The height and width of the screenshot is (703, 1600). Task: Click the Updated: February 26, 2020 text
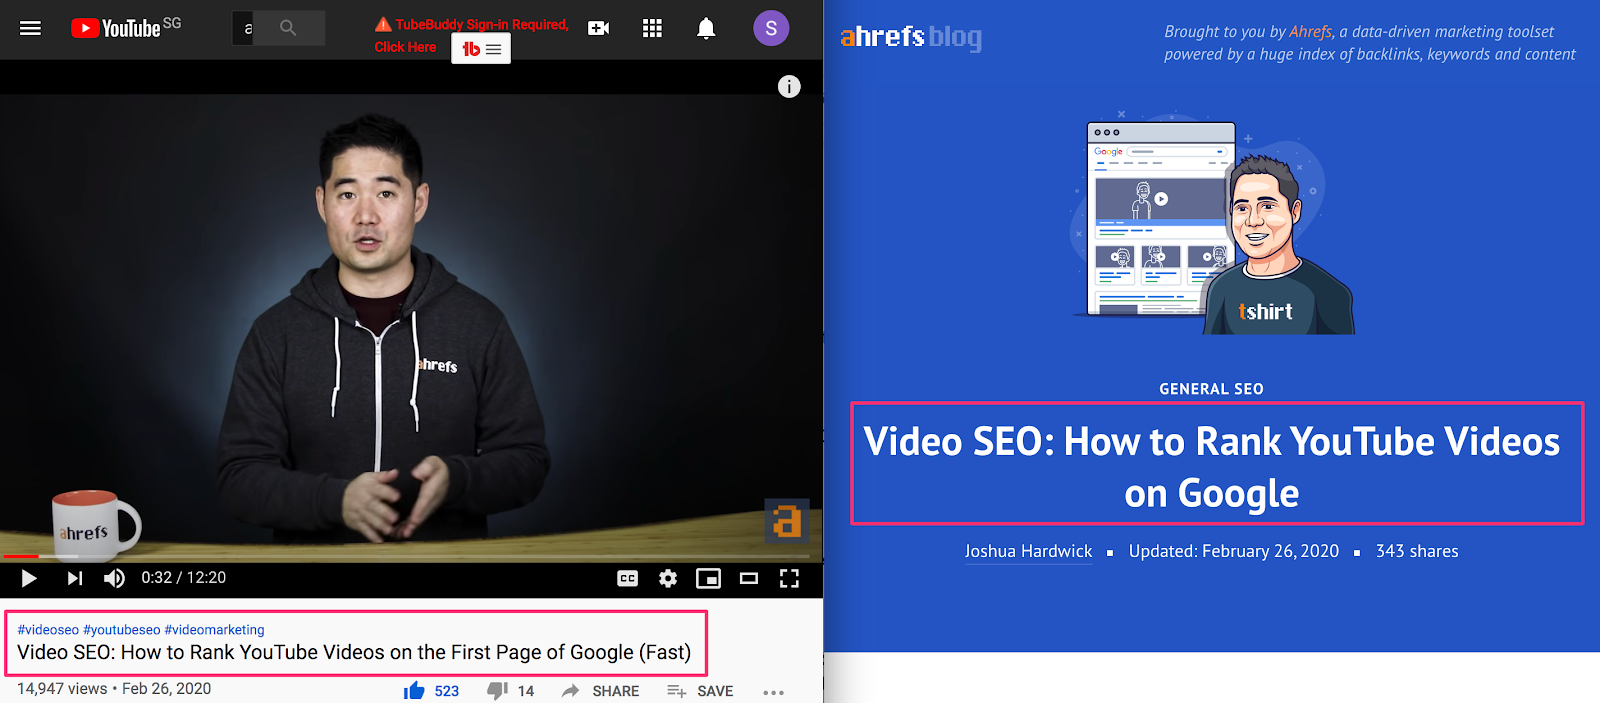click(x=1234, y=552)
